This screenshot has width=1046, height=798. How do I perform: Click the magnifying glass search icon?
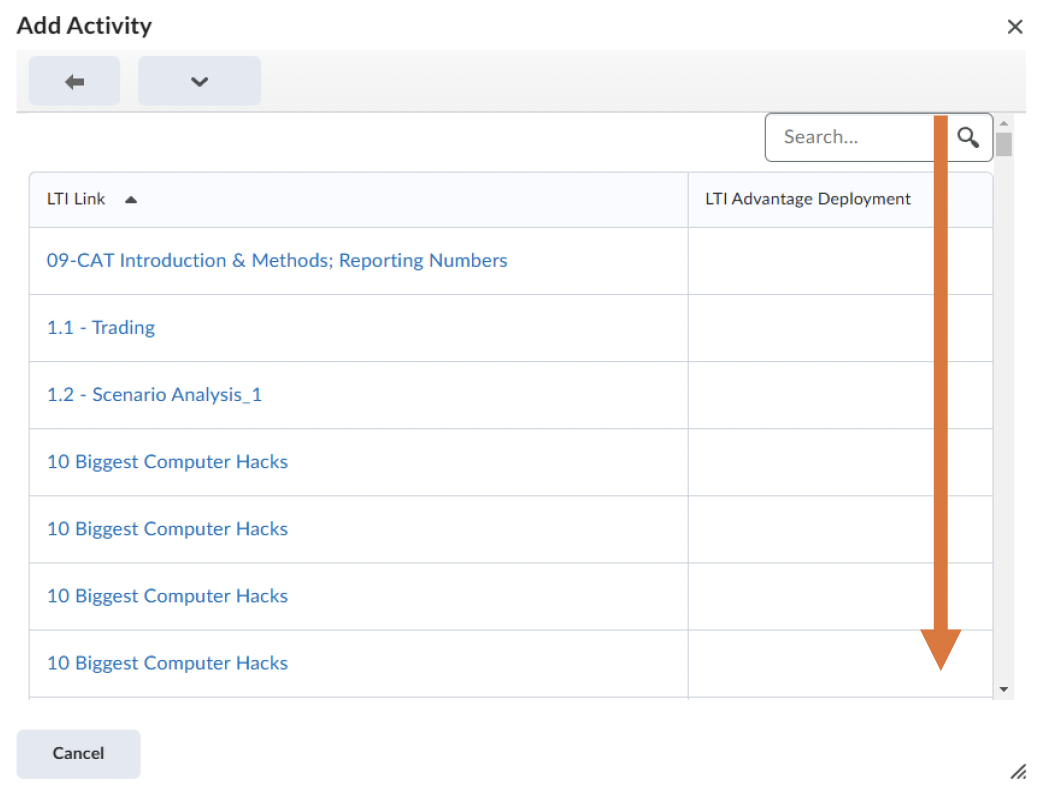[968, 137]
